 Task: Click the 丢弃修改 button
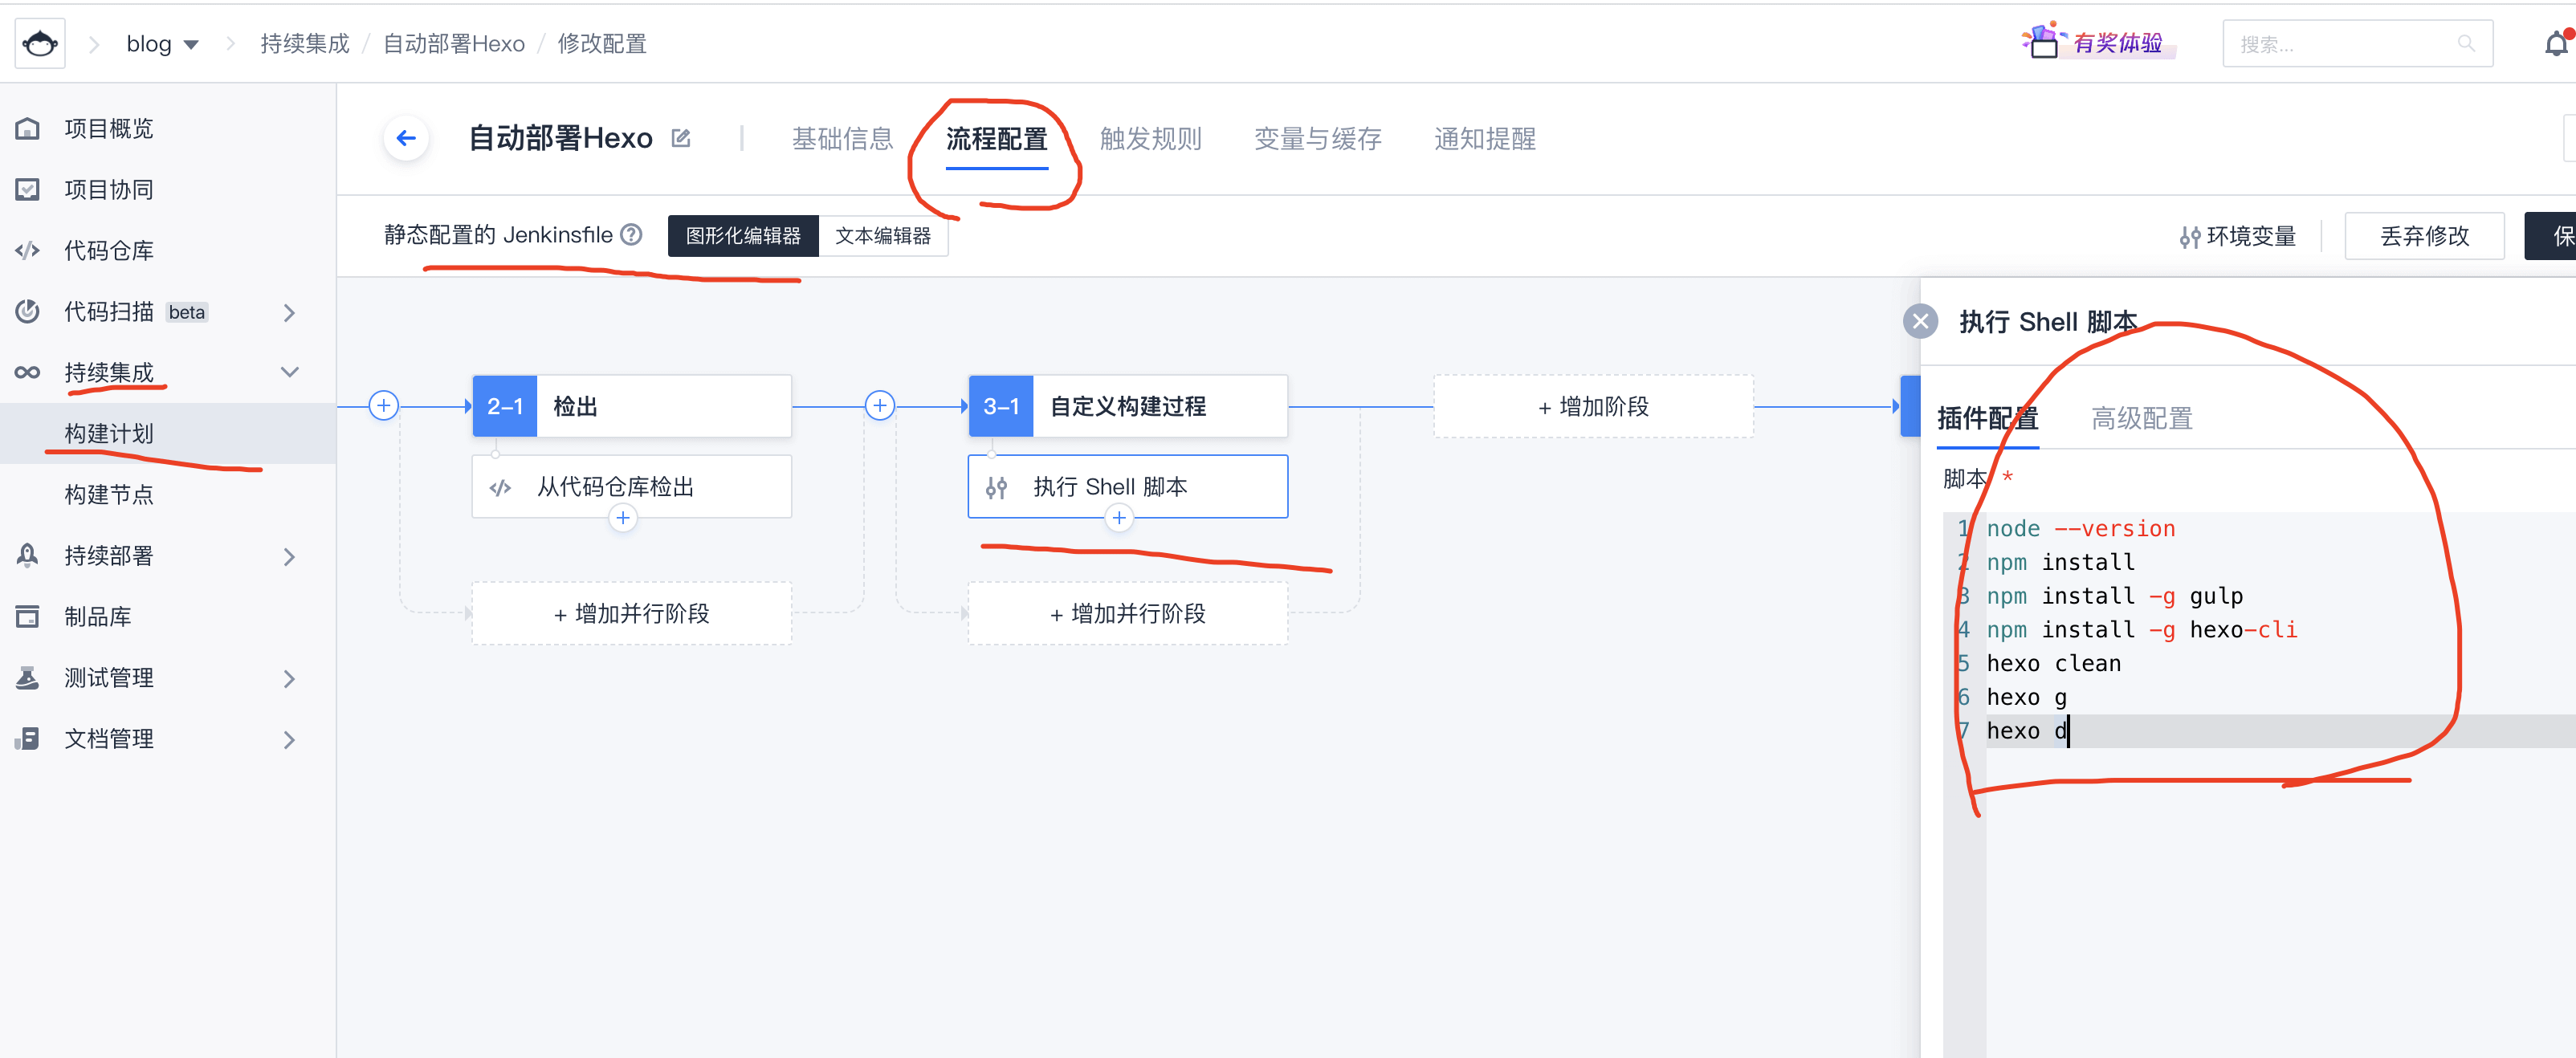pyautogui.click(x=2423, y=236)
